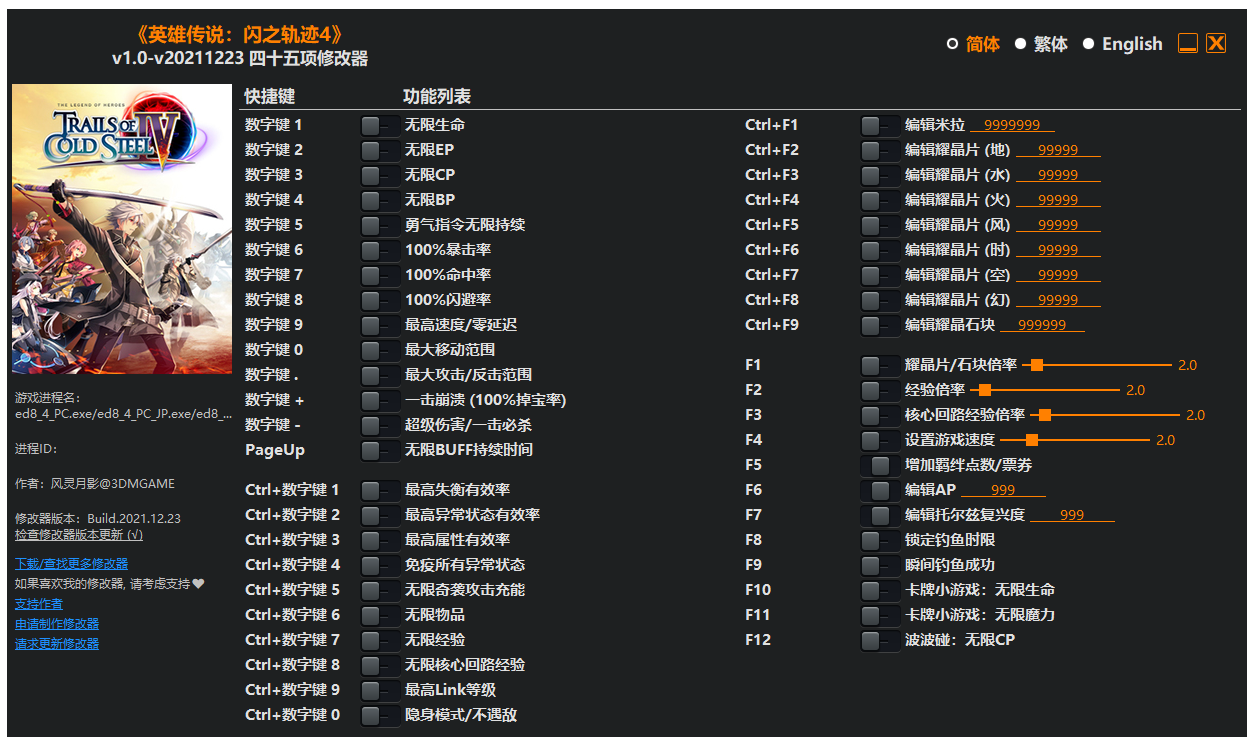The width and height of the screenshot is (1254, 737).
Task: Edit 编辑耀晶片 (幻) value field
Action: tap(1058, 300)
